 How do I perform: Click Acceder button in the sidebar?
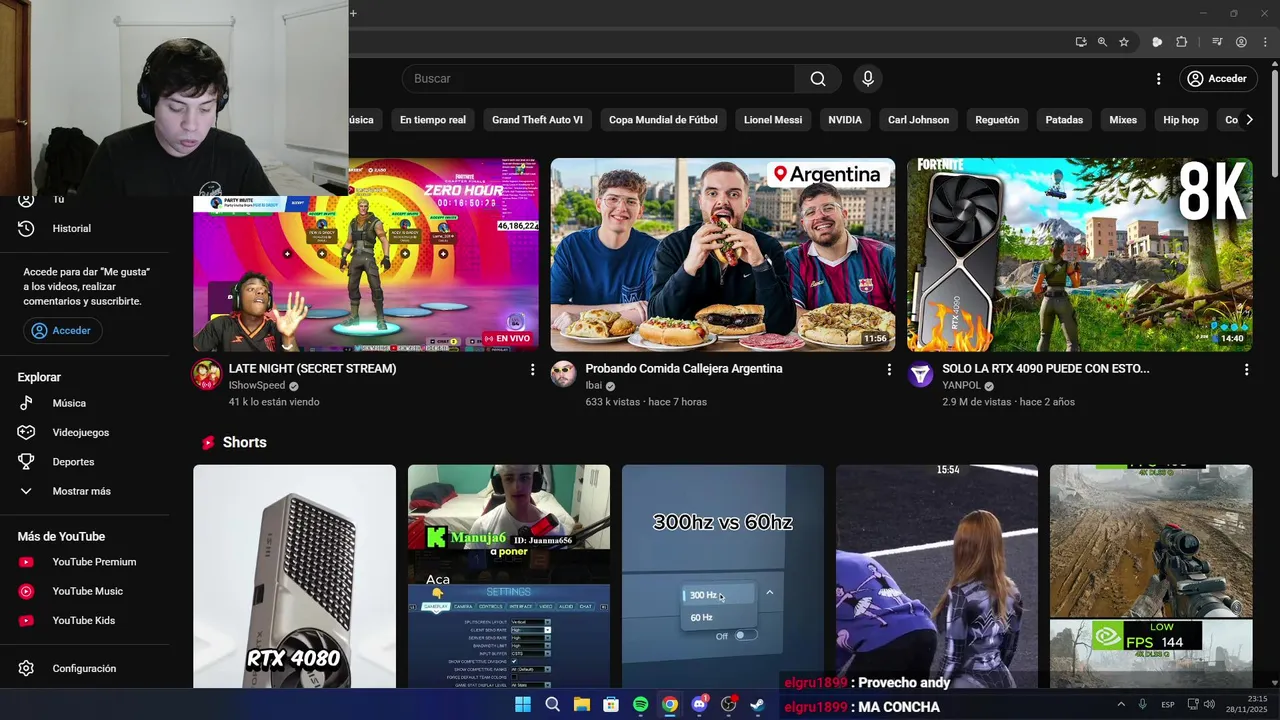tap(63, 331)
